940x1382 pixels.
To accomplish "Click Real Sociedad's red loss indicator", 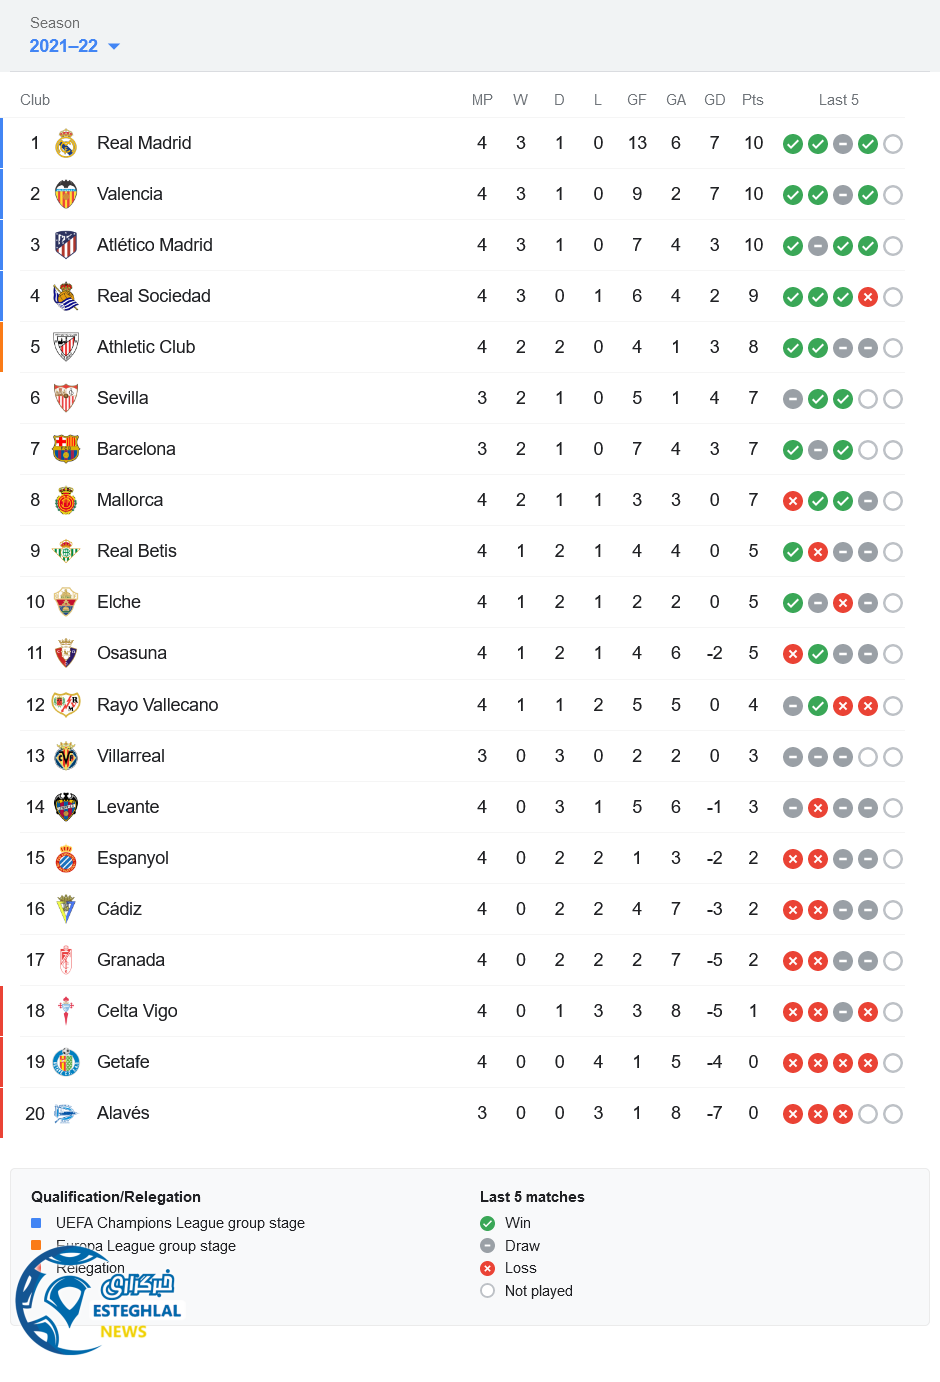I will pyautogui.click(x=868, y=297).
